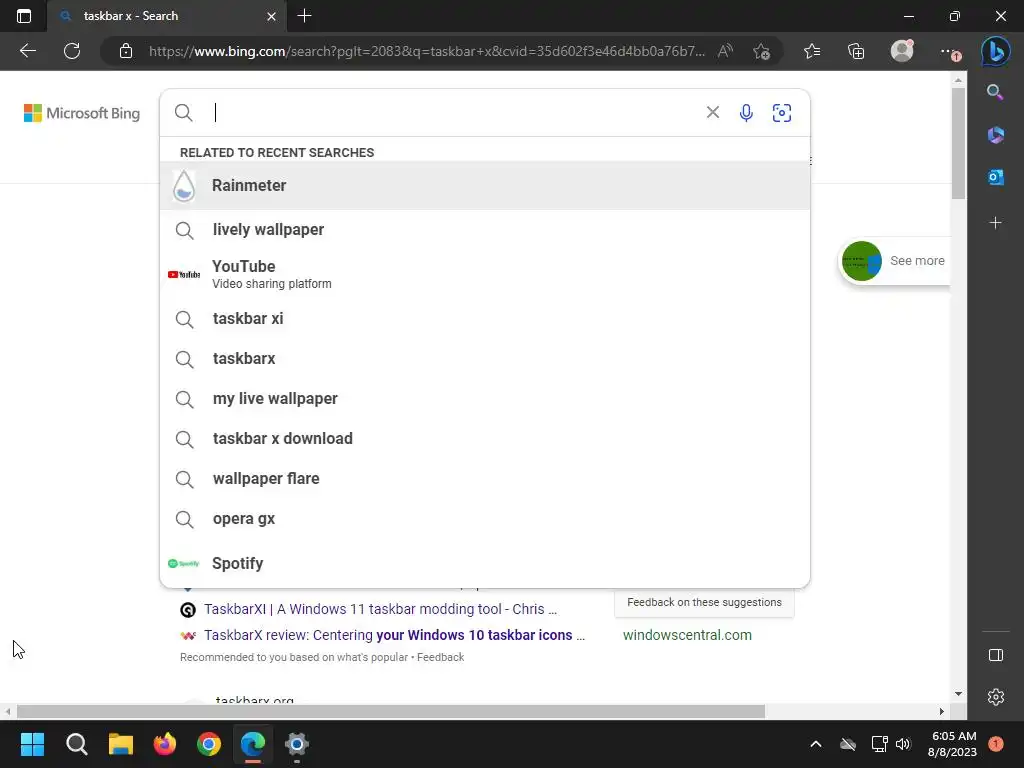Close the taskbar x - Search tab
1024x768 pixels.
click(272, 16)
